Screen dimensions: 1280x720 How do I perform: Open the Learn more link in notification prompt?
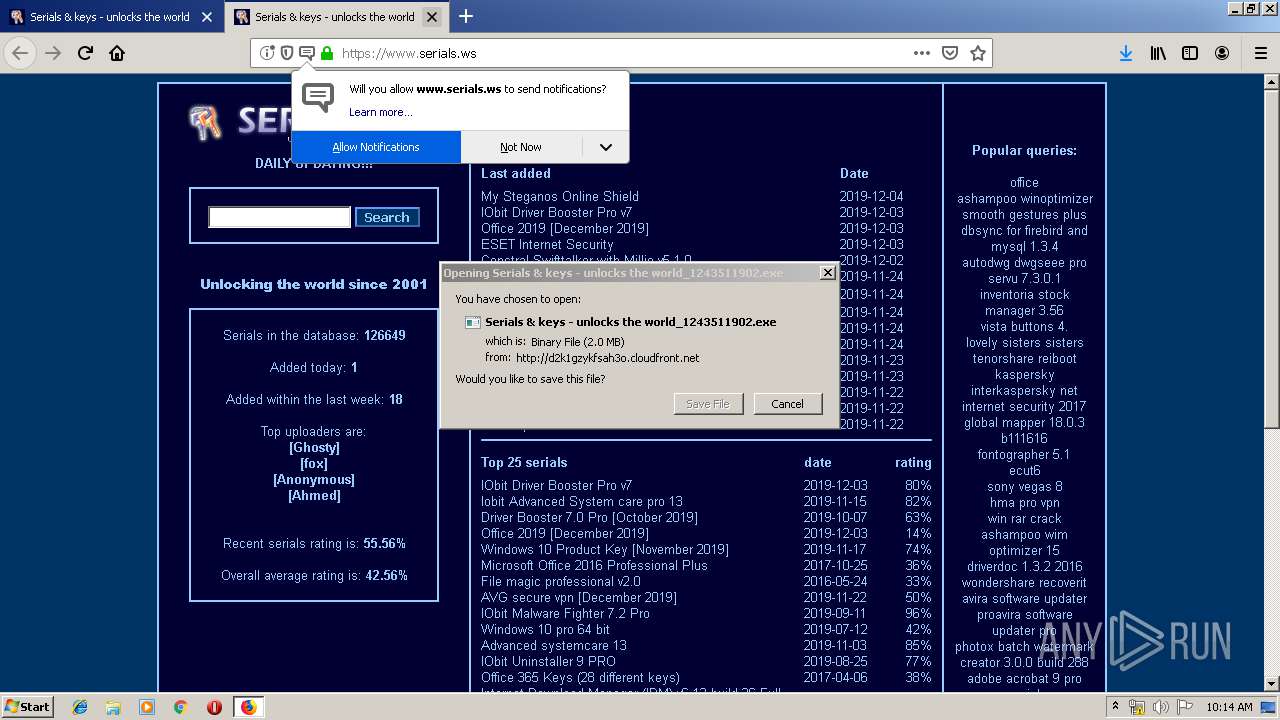pyautogui.click(x=380, y=112)
